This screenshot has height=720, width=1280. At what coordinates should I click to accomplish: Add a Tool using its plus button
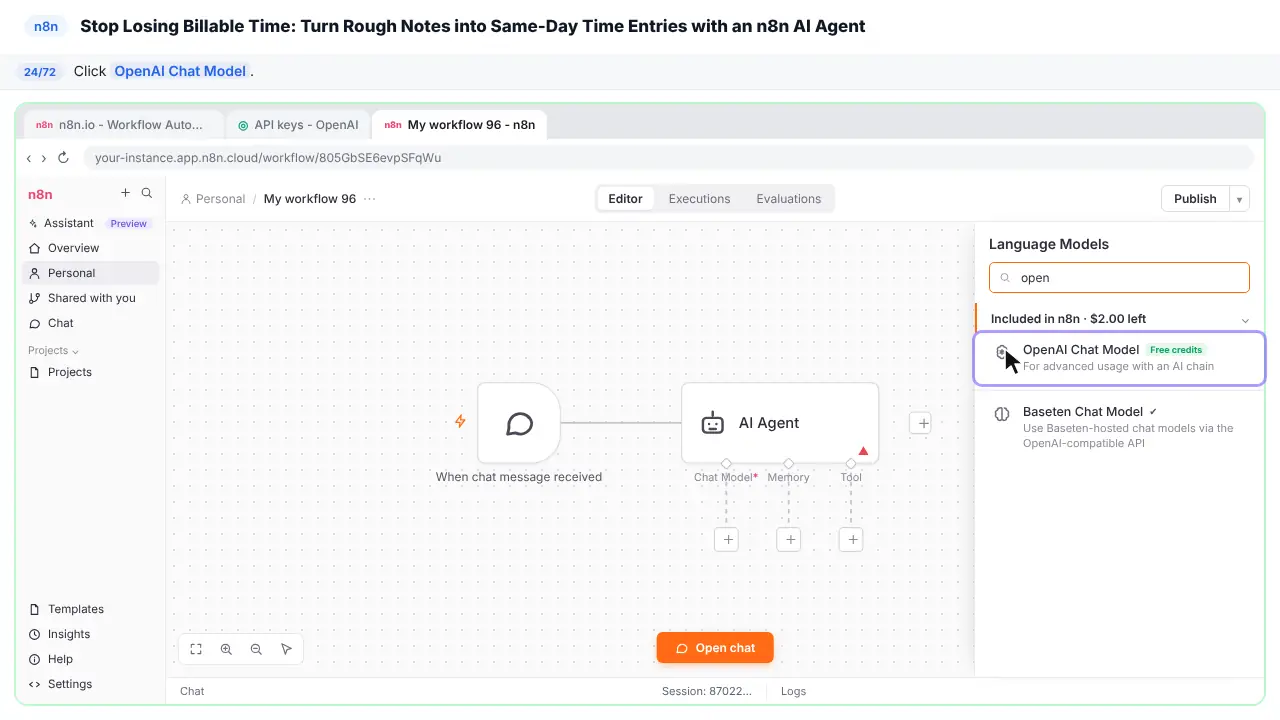tap(851, 540)
